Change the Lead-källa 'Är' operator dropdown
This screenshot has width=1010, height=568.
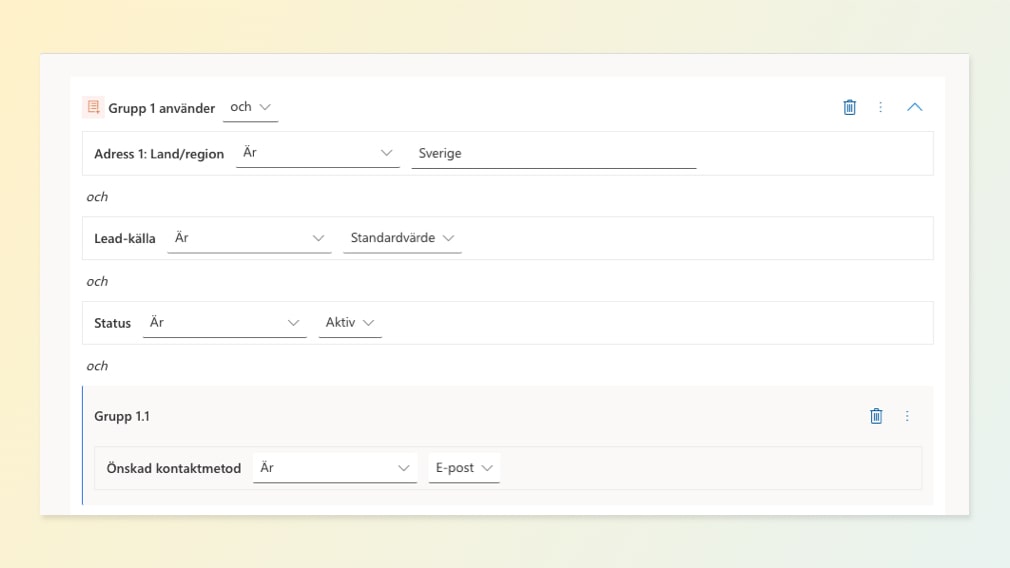pyautogui.click(x=249, y=238)
